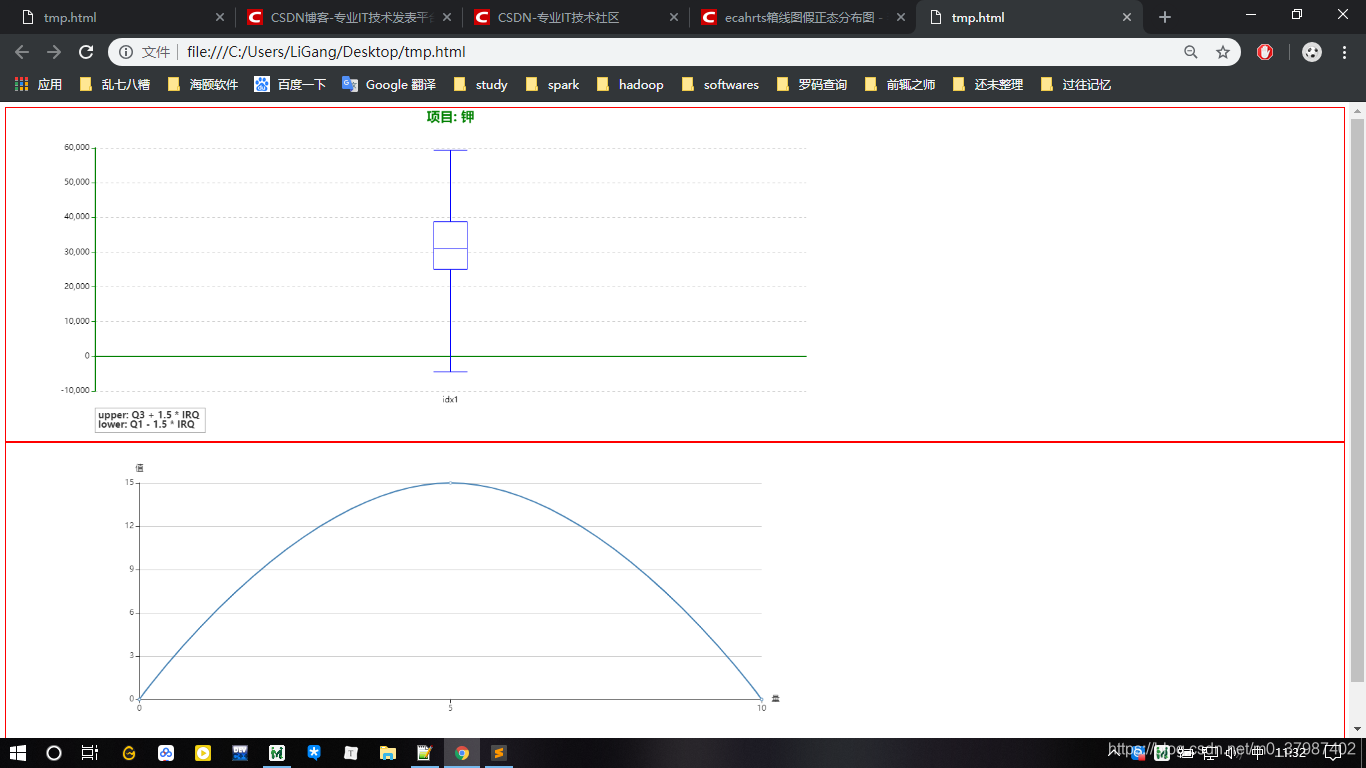Open the red ad-blocker extension icon
The width and height of the screenshot is (1366, 768).
pyautogui.click(x=1265, y=52)
